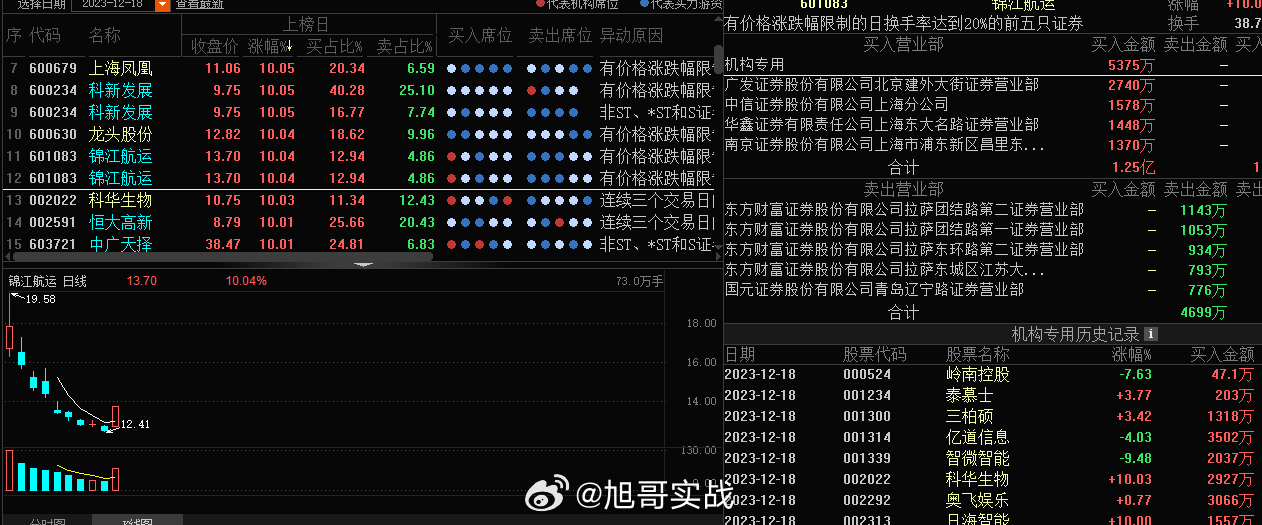Image resolution: width=1262 pixels, height=525 pixels.
Task: Click the 查看最新 link
Action: (x=199, y=4)
